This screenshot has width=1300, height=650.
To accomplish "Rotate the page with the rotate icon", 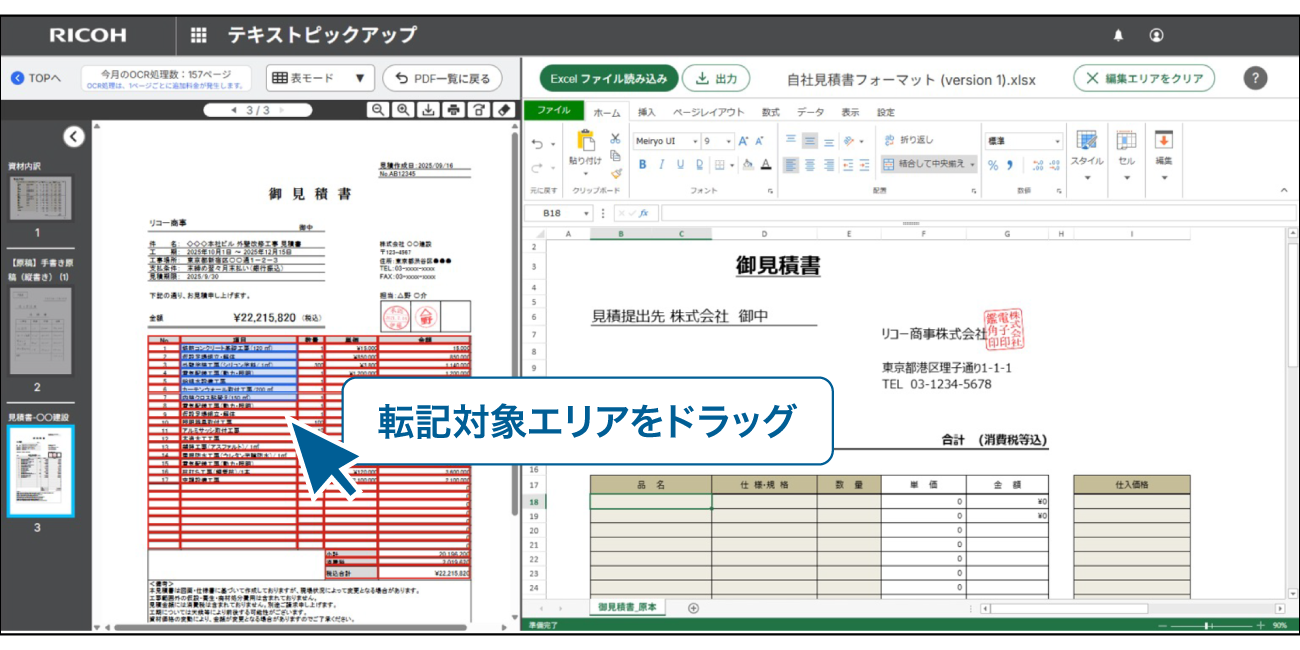I will click(479, 110).
